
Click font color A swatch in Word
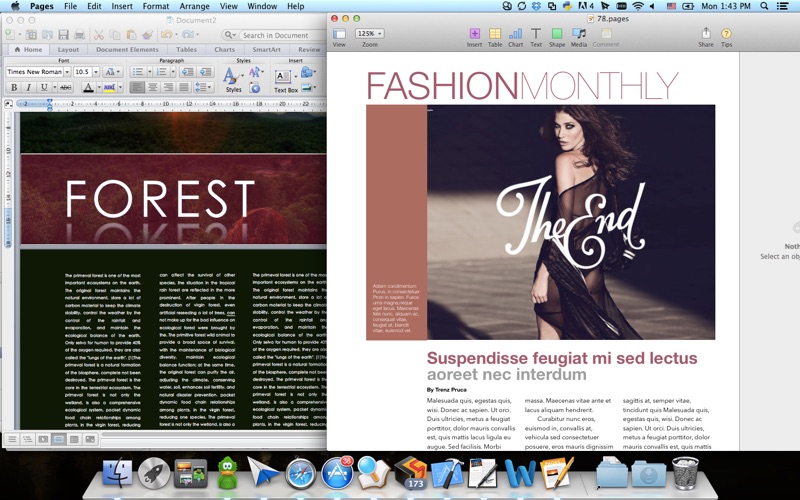pos(88,88)
